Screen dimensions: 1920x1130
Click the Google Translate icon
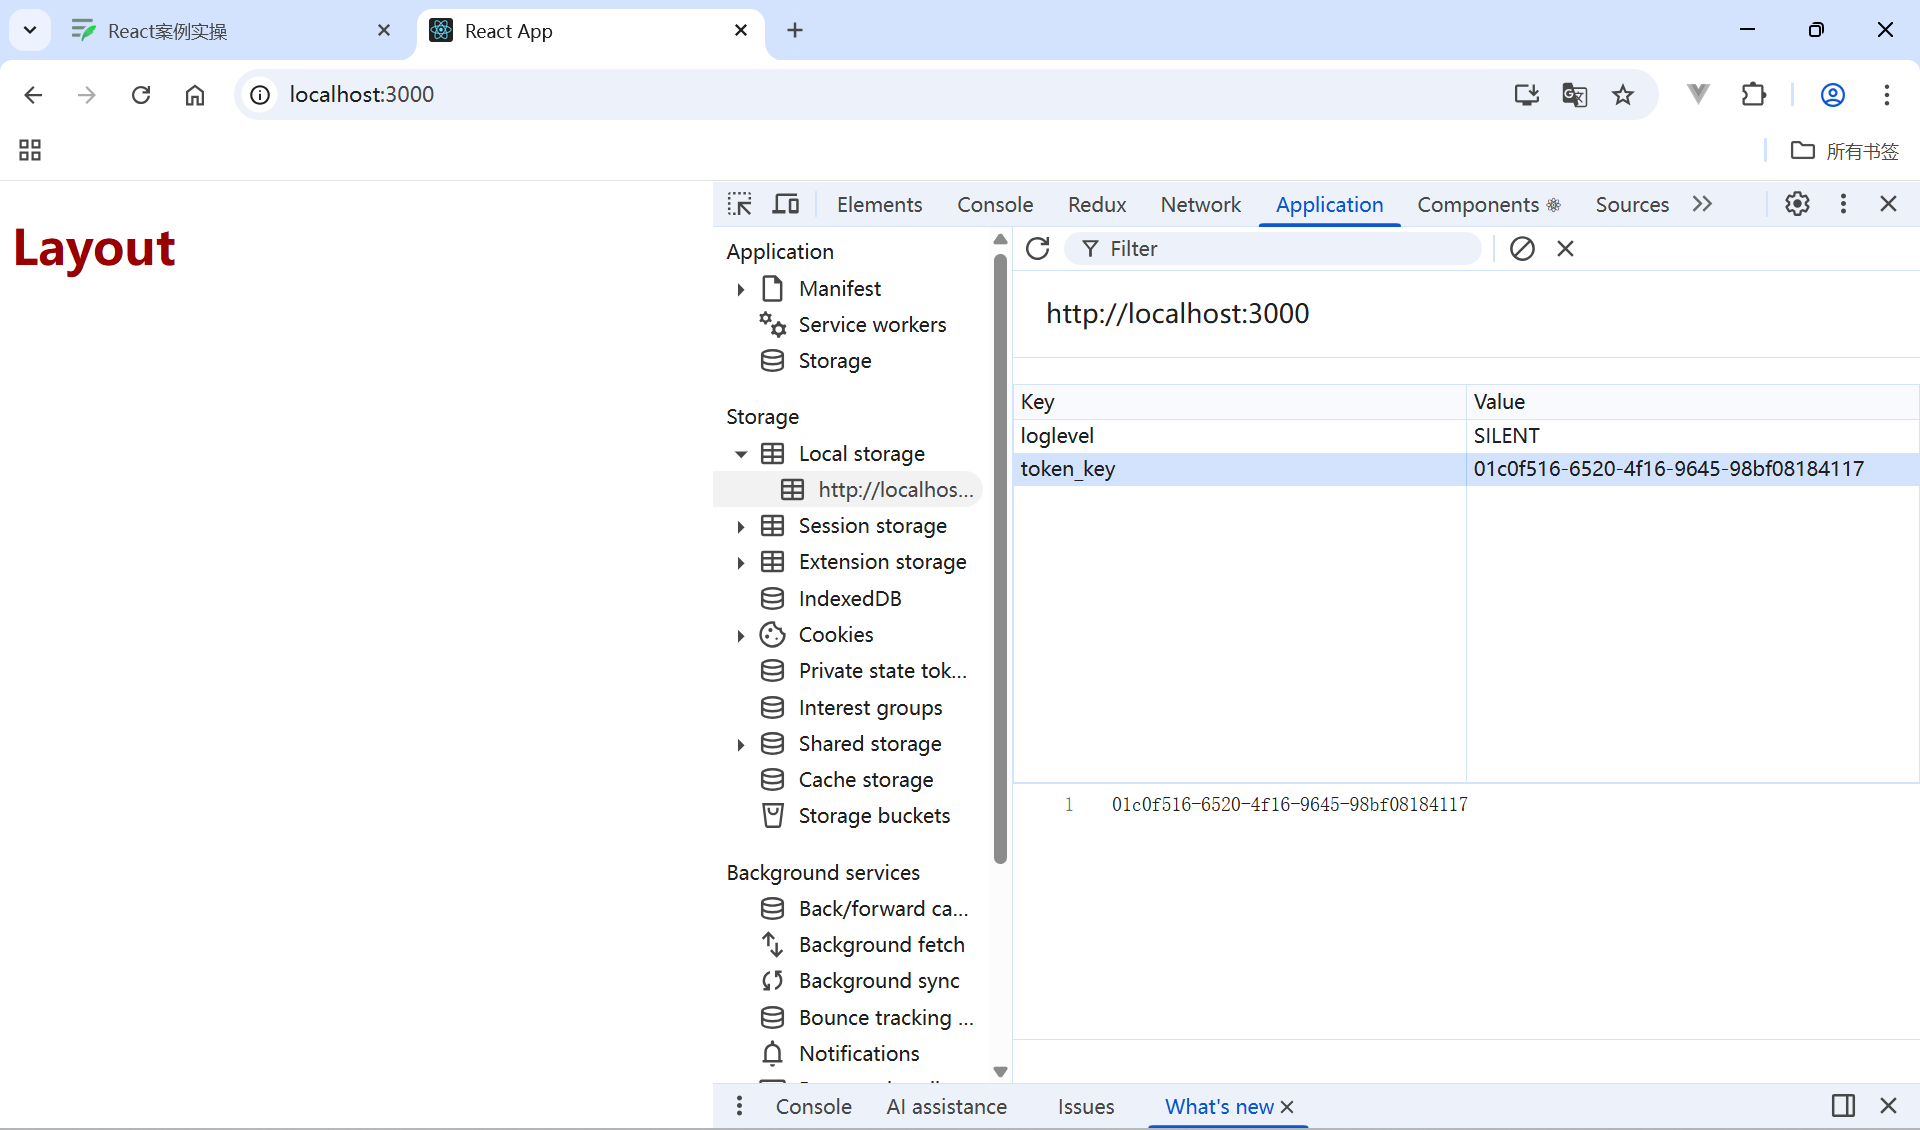pyautogui.click(x=1574, y=95)
